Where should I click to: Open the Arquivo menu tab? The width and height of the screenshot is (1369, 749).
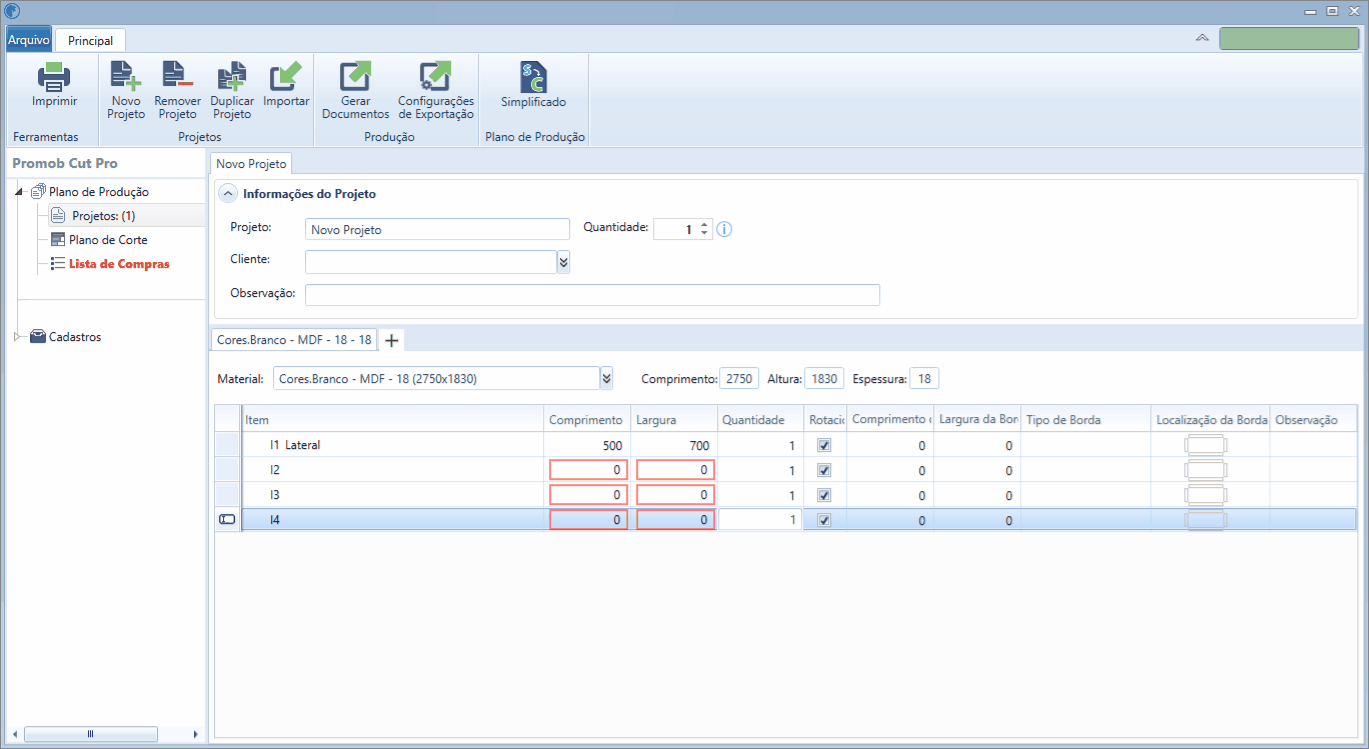click(x=29, y=40)
